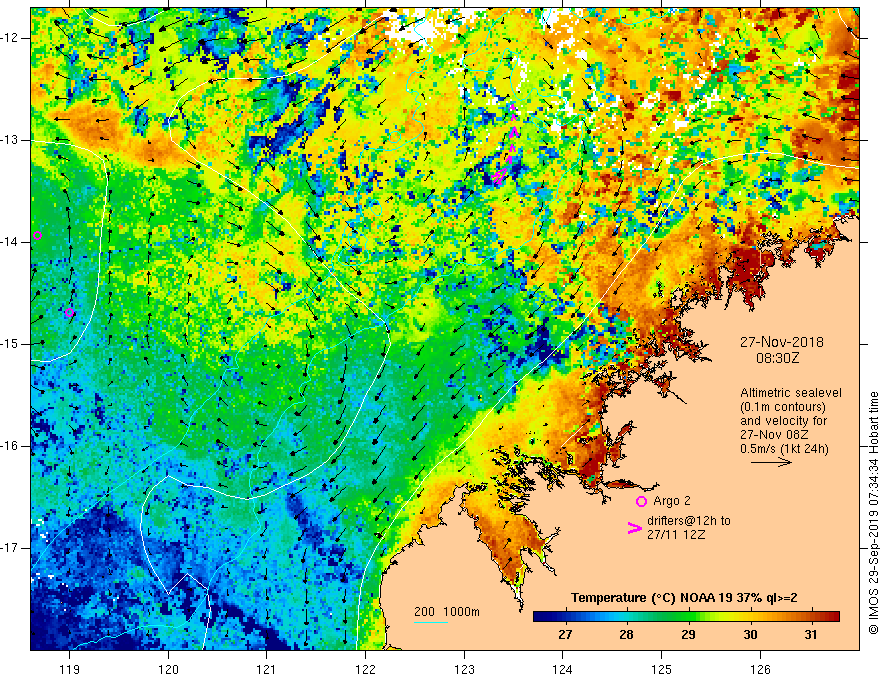
Task: Click latitude axis label -17
Action: click(10, 548)
